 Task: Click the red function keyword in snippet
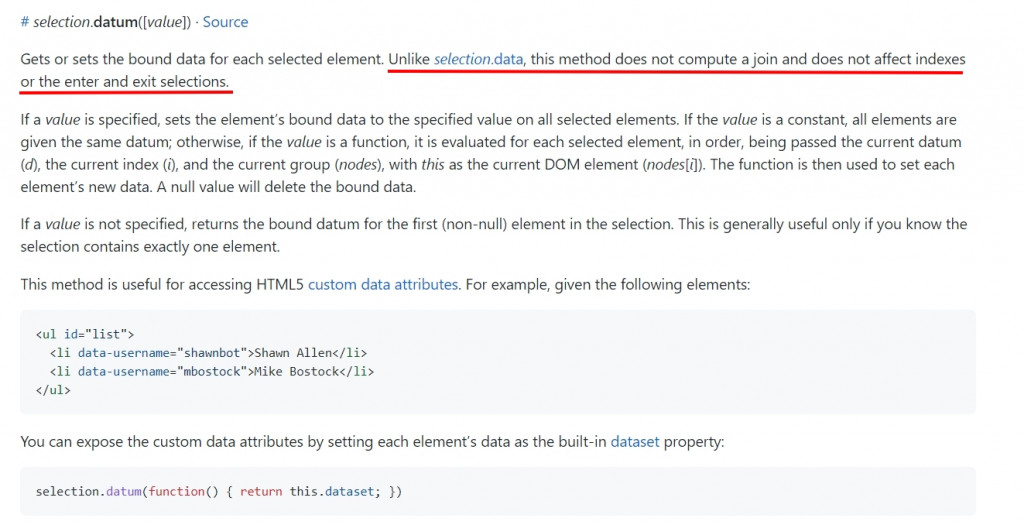[x=176, y=491]
